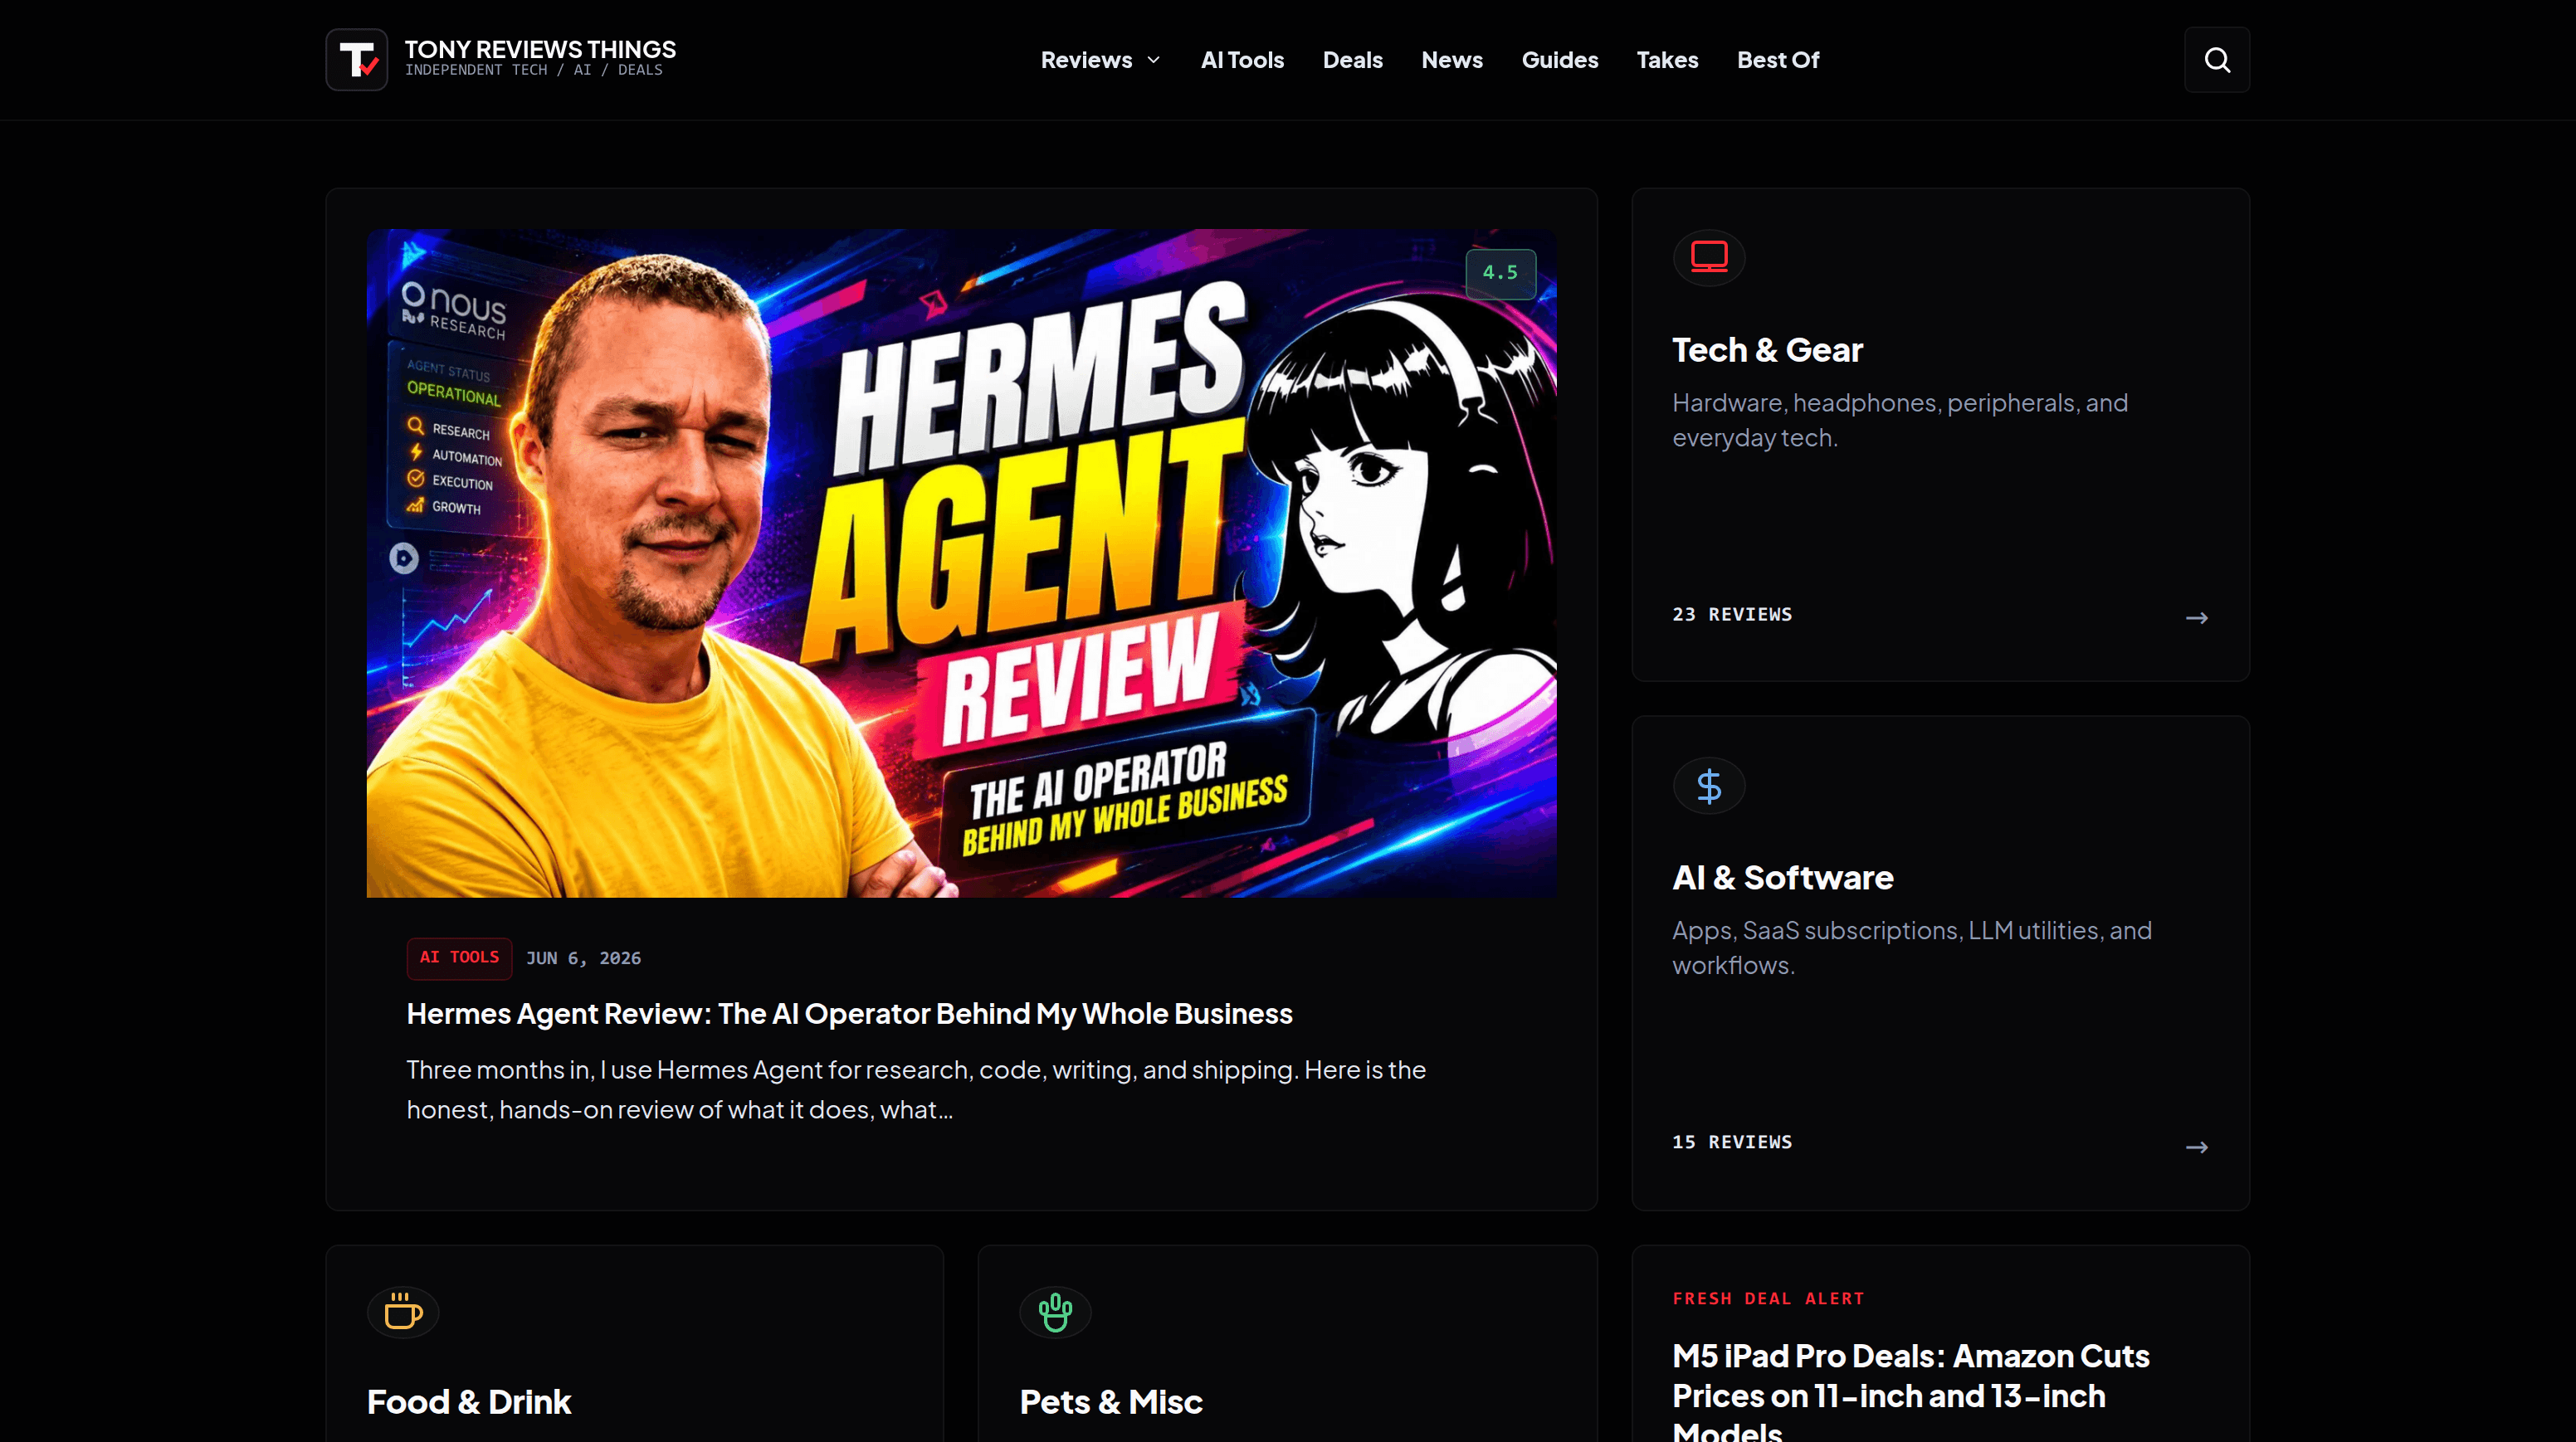Click the Hermes Agent Review thumbnail image
This screenshot has height=1442, width=2576.
coord(961,563)
